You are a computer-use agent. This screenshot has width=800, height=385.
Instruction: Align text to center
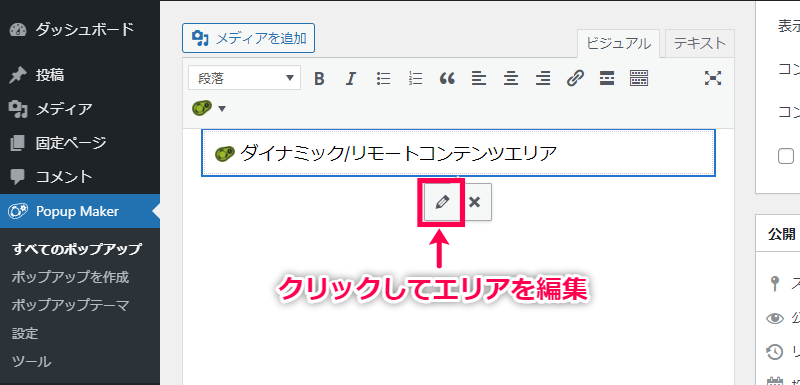click(x=511, y=79)
